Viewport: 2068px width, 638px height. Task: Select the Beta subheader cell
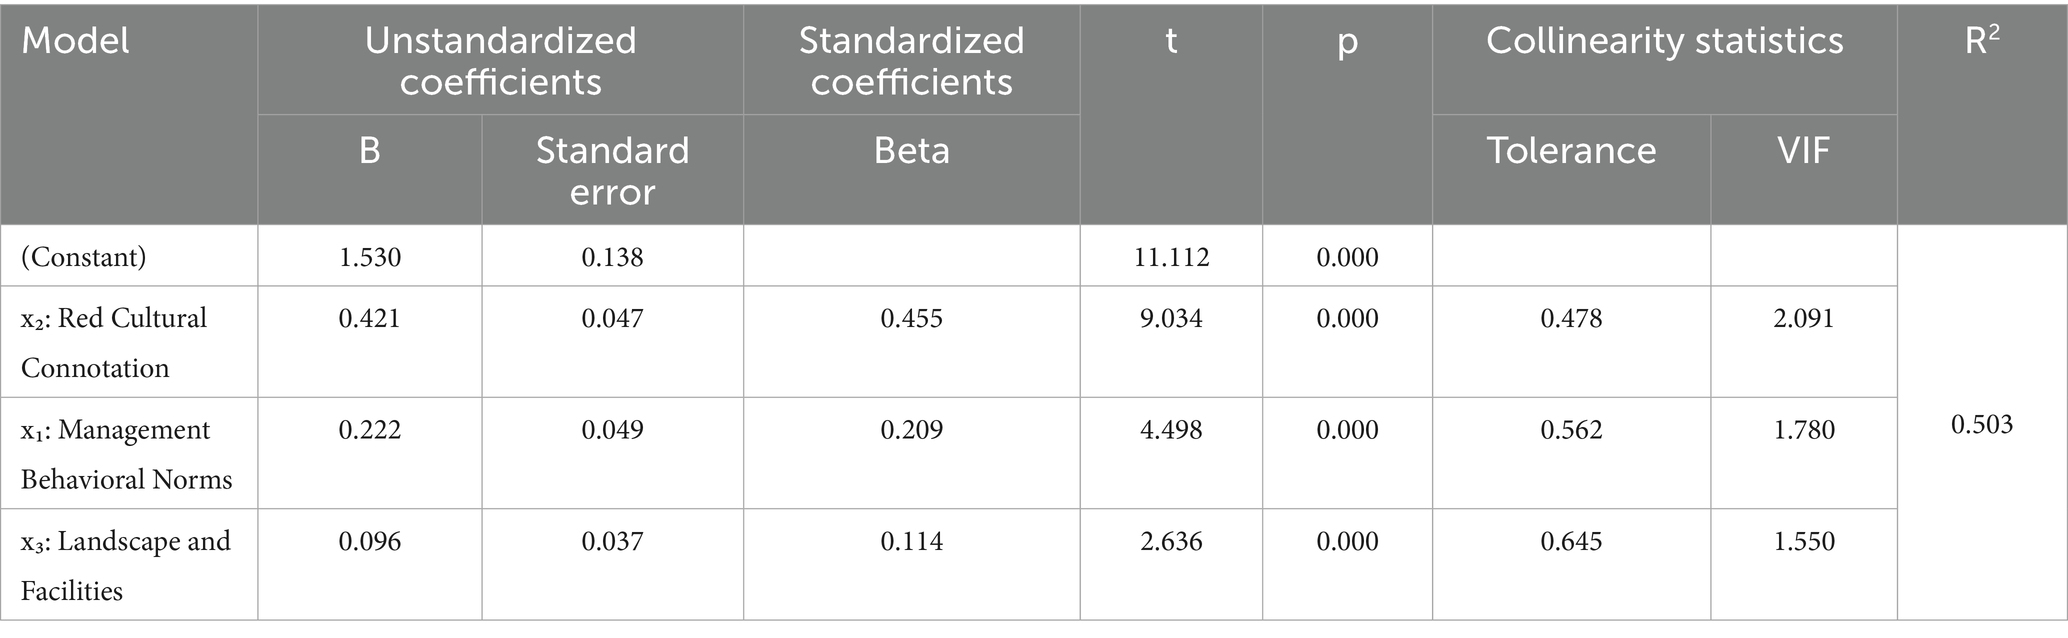pos(911,150)
